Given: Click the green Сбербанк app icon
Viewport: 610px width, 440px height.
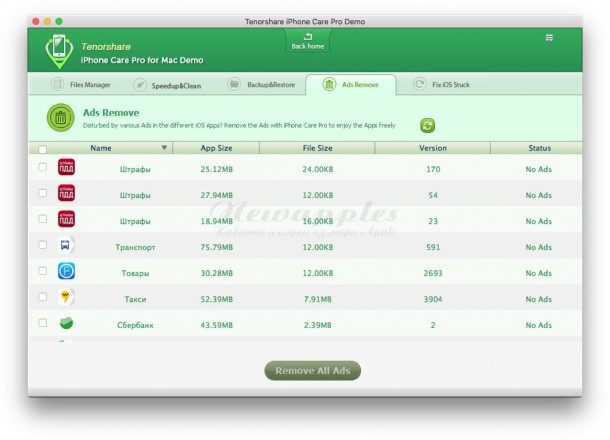Looking at the screenshot, I should click(x=66, y=323).
